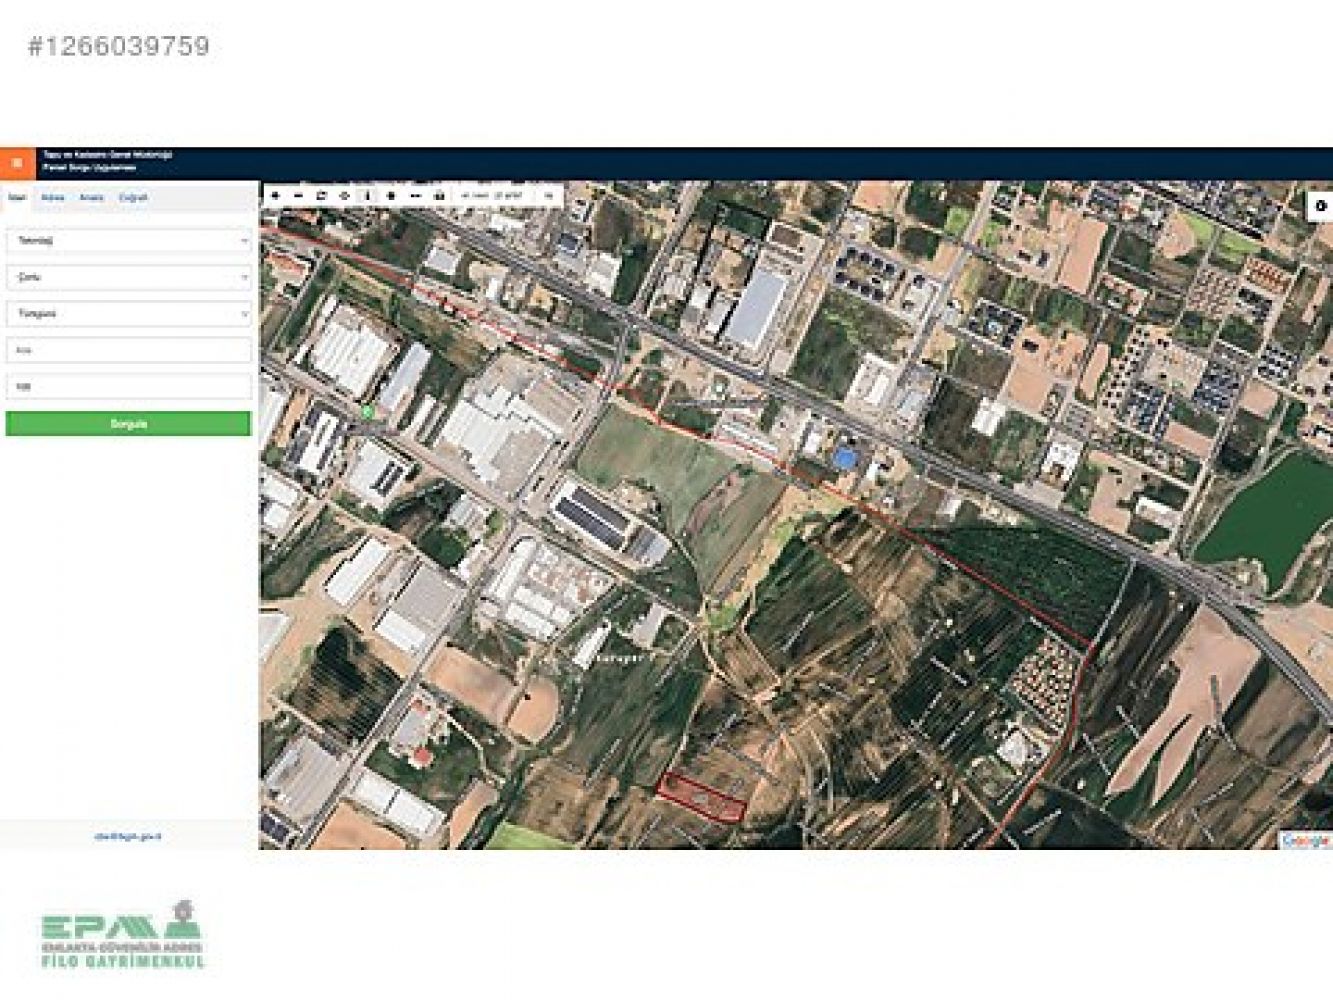Open the orange hamburger menu
The height and width of the screenshot is (1000, 1333).
pyautogui.click(x=17, y=163)
